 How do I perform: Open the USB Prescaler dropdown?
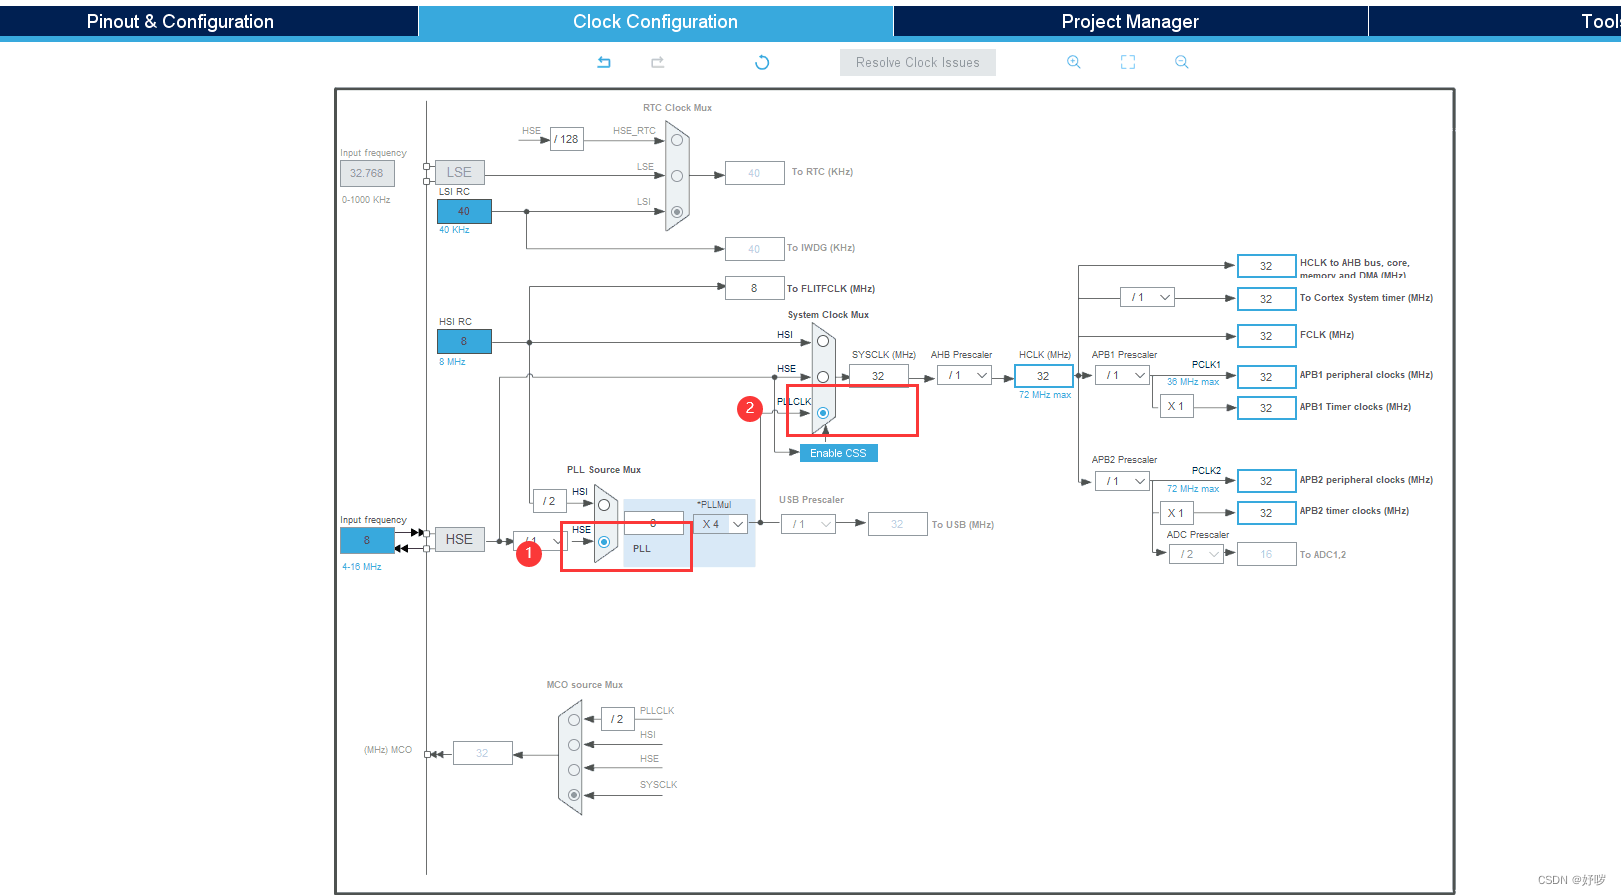point(808,524)
